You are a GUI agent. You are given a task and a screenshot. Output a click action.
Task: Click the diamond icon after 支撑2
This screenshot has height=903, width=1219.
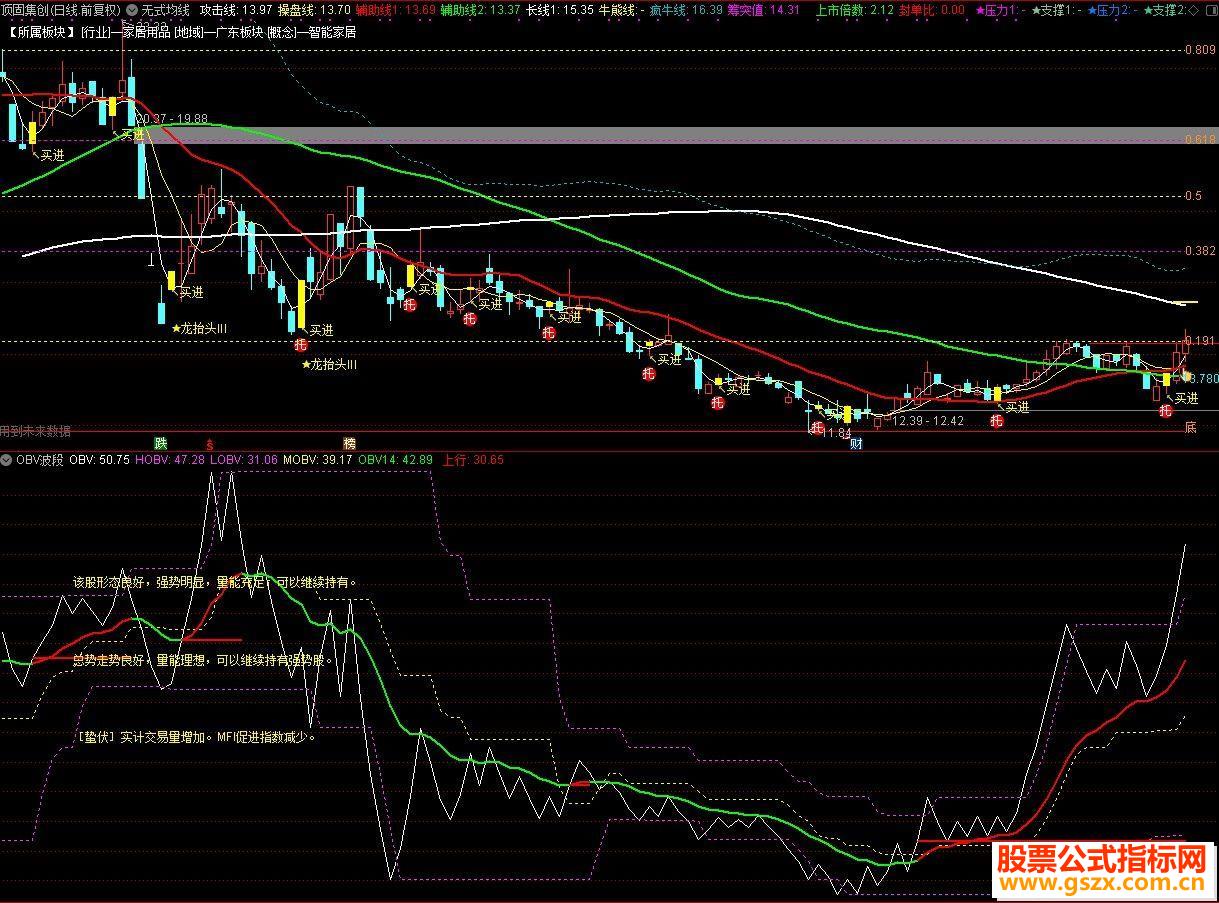(1194, 10)
